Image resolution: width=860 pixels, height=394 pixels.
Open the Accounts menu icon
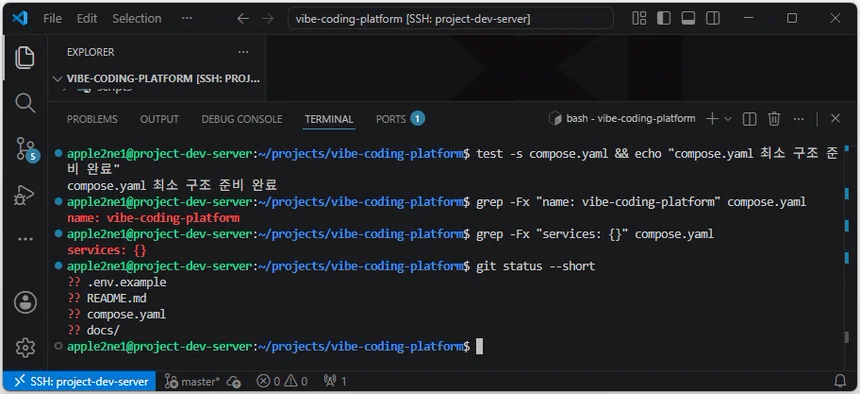(x=25, y=302)
